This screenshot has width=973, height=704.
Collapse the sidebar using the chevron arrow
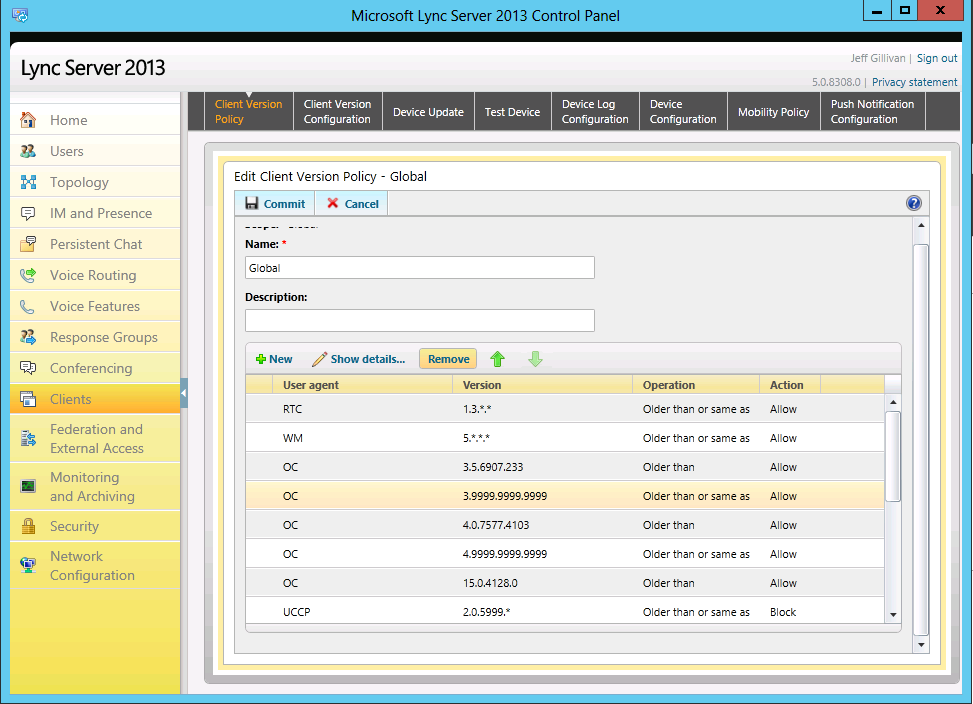(x=184, y=395)
